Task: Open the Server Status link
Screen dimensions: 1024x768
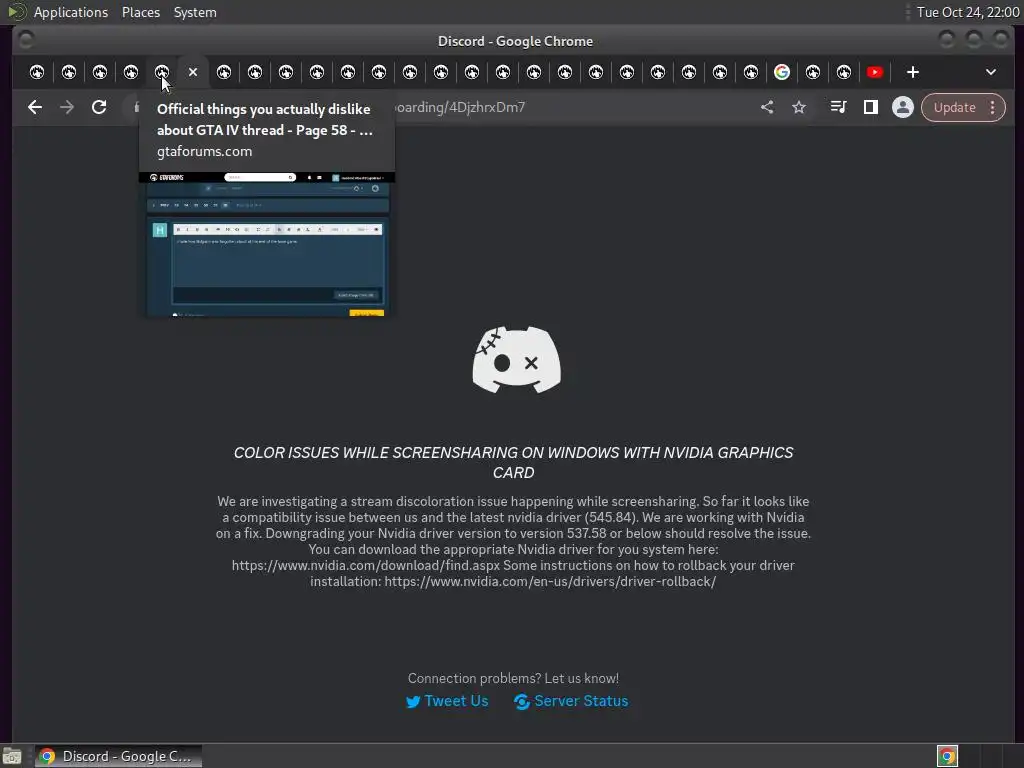Action: [571, 701]
